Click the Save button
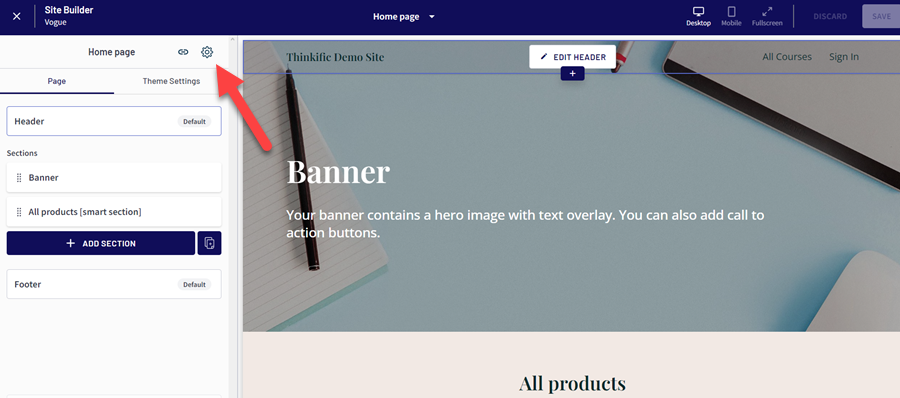The image size is (900, 398). pos(881,17)
